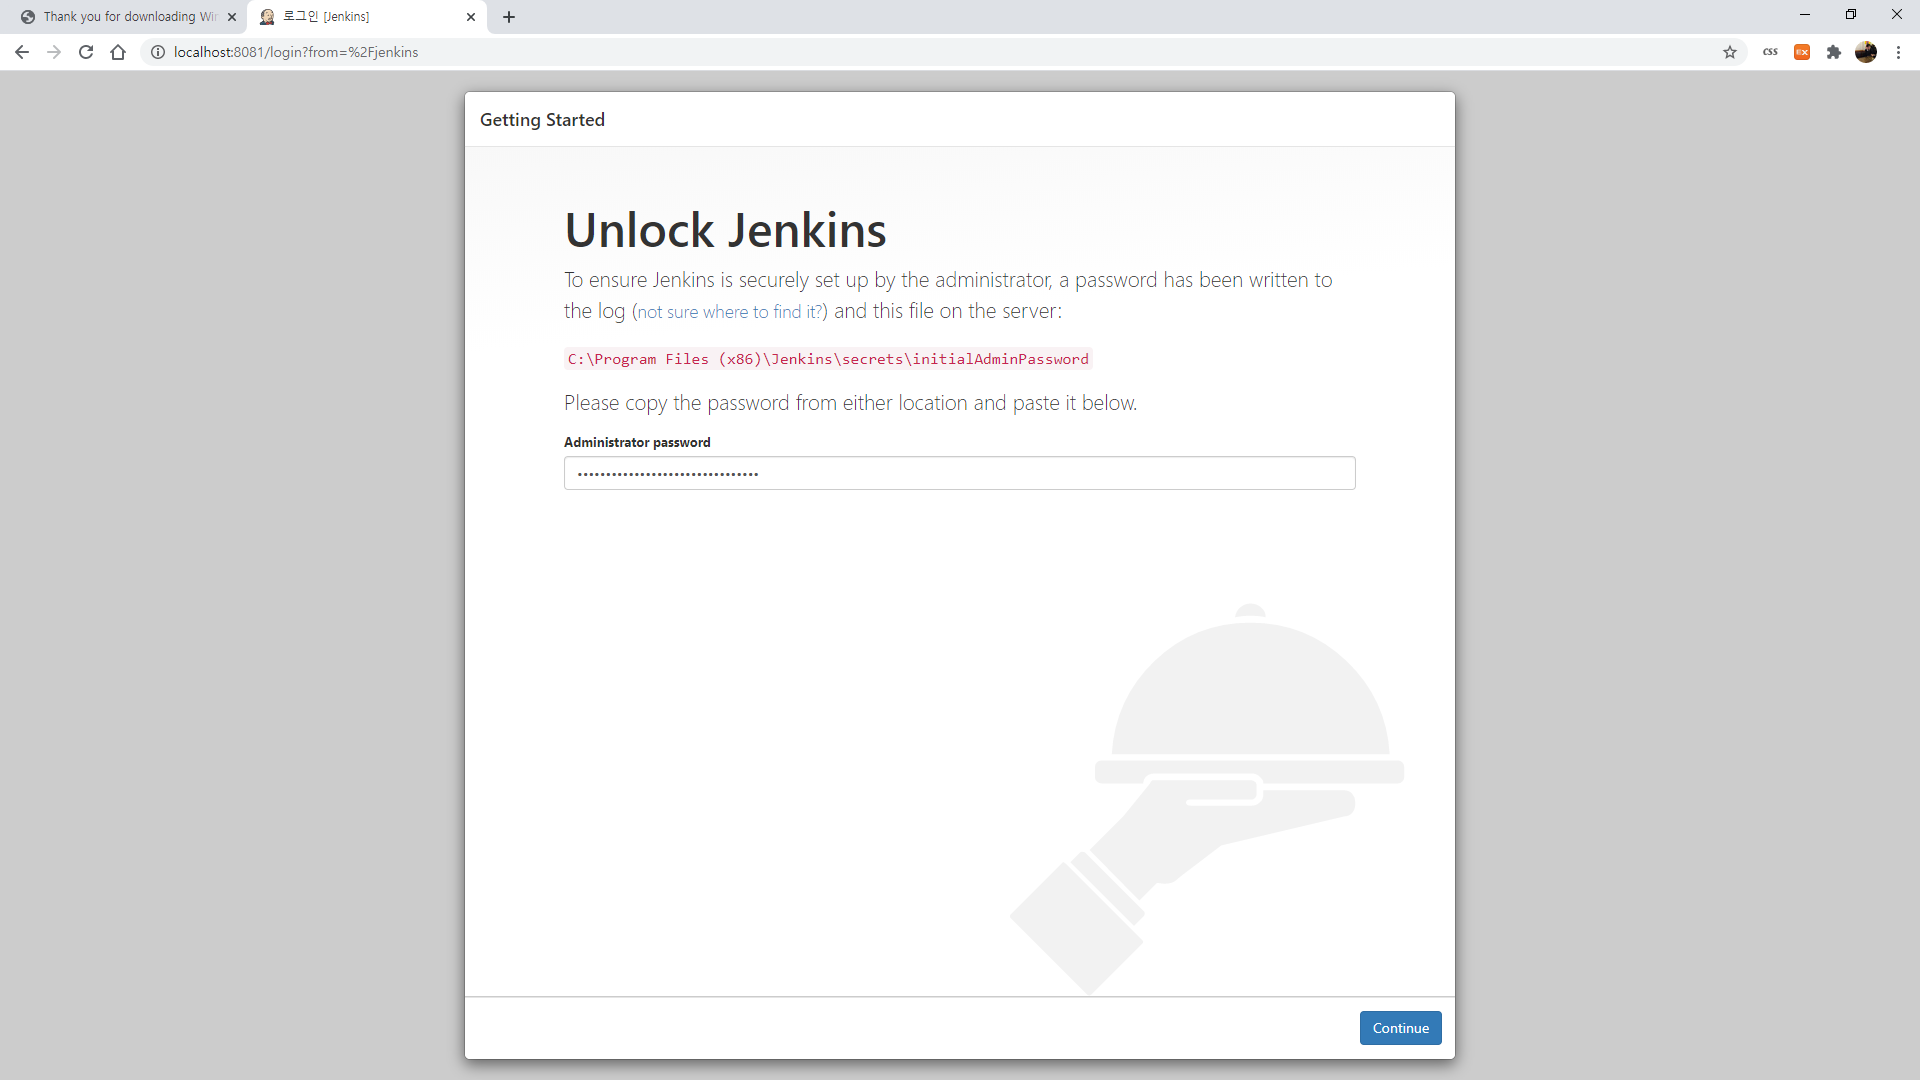
Task: Click the Continue button
Action: pyautogui.click(x=1400, y=1028)
